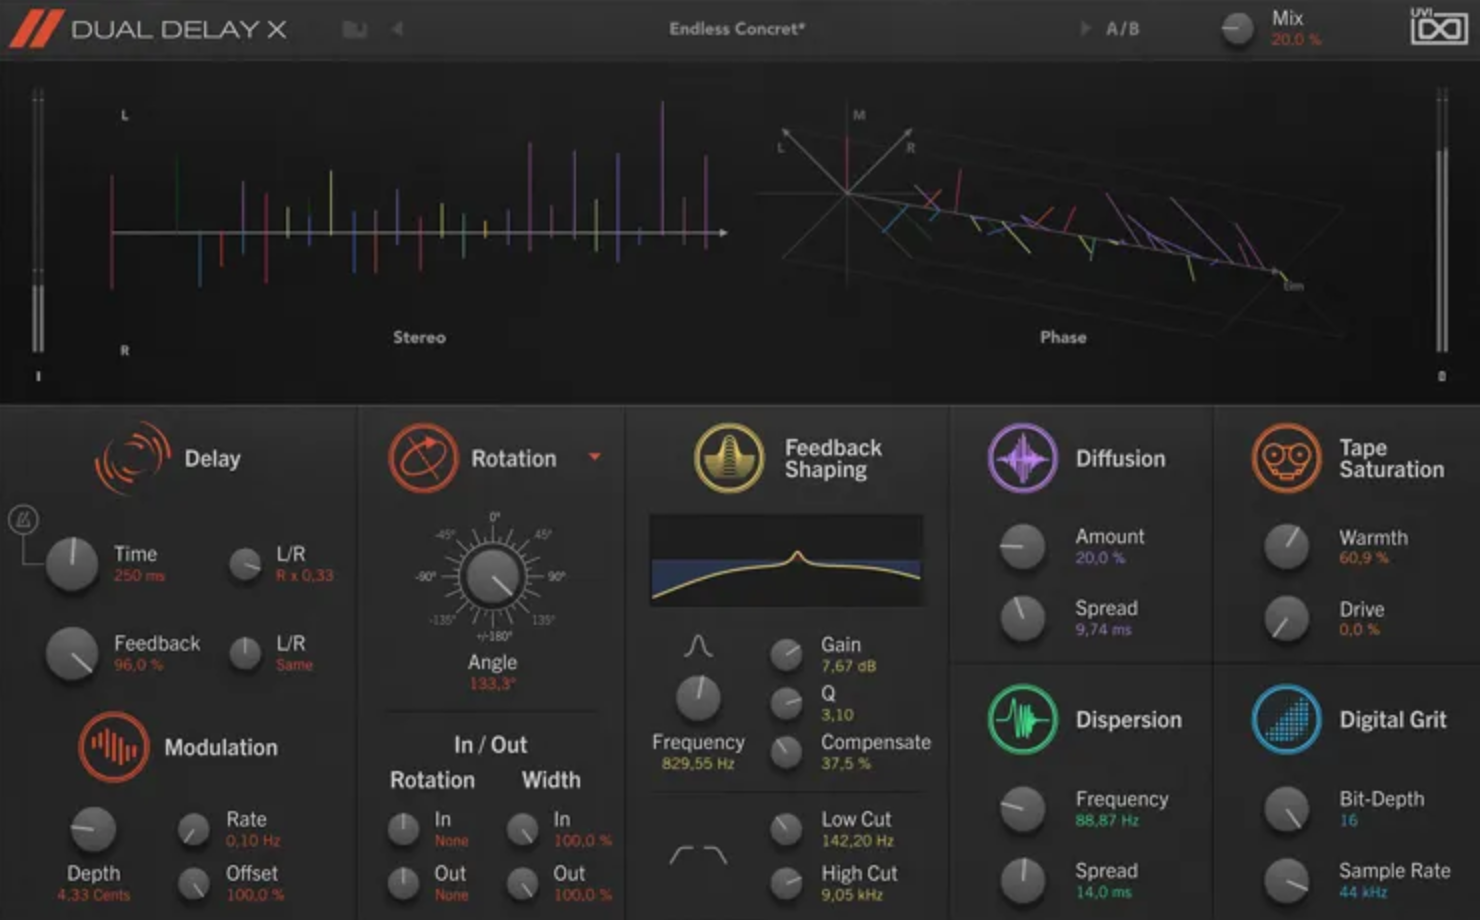
Task: Click the Compensate knob
Action: coord(786,752)
